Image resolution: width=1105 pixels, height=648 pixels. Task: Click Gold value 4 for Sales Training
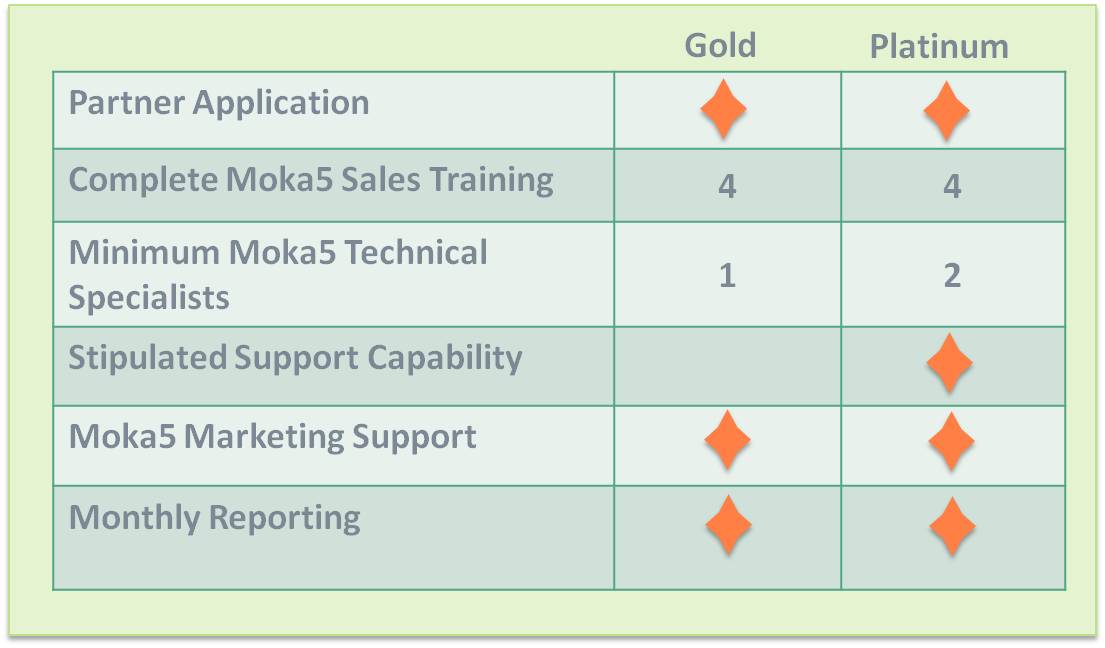pyautogui.click(x=727, y=186)
